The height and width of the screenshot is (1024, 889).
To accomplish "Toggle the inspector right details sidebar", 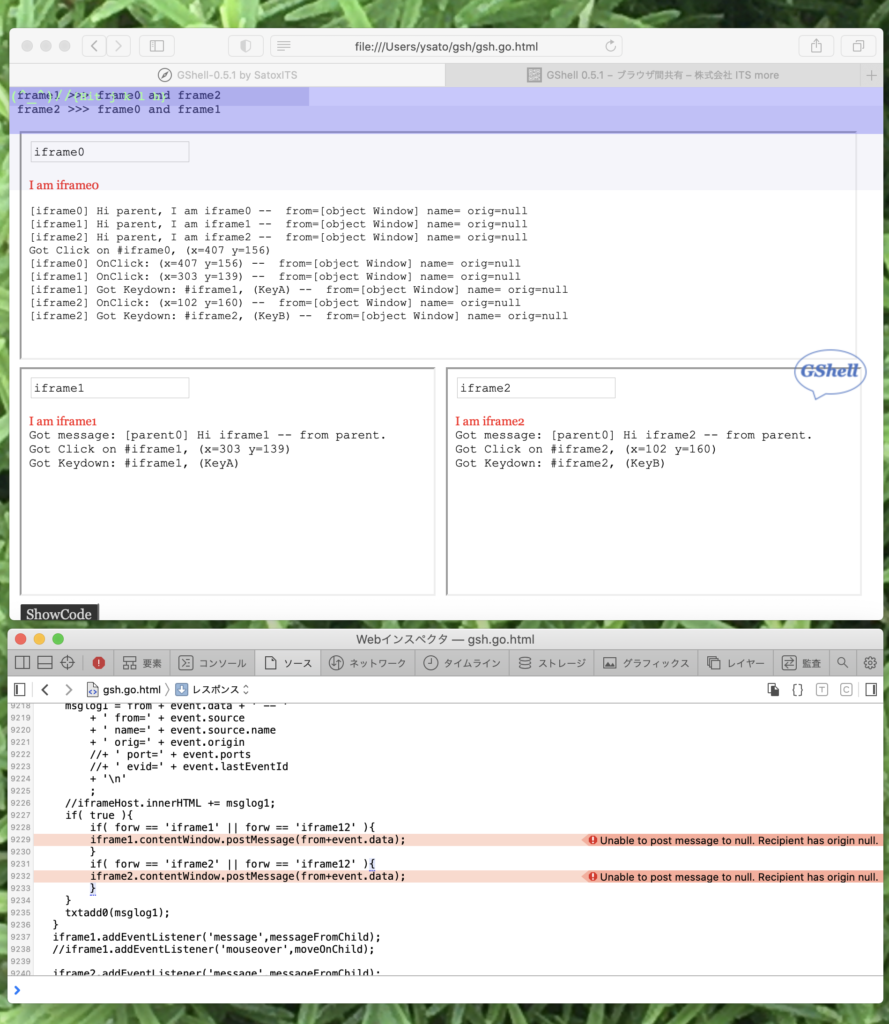I will pos(871,690).
